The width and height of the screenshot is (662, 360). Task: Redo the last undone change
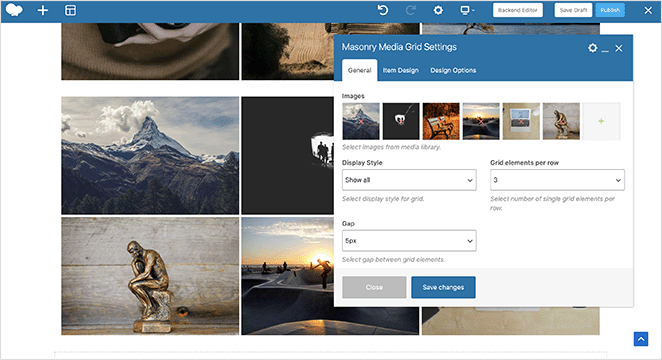coord(410,10)
